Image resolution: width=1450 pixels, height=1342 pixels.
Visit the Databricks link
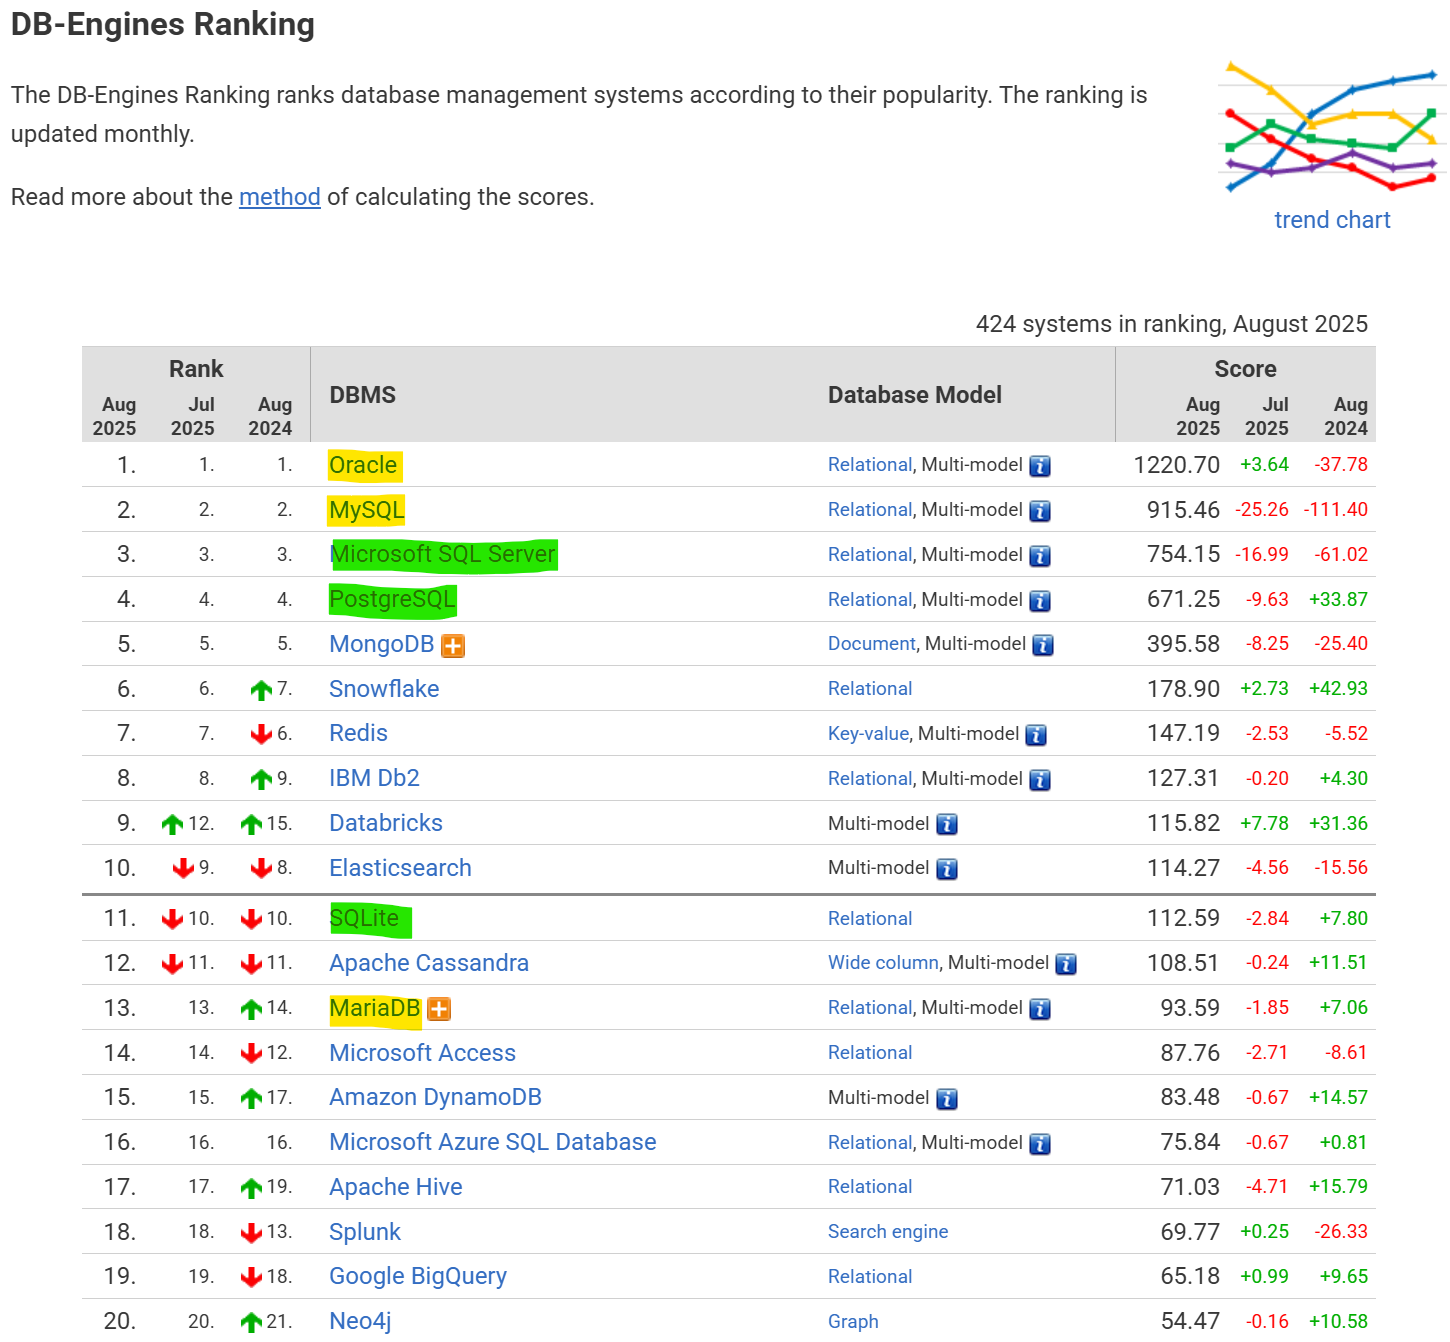tap(386, 823)
